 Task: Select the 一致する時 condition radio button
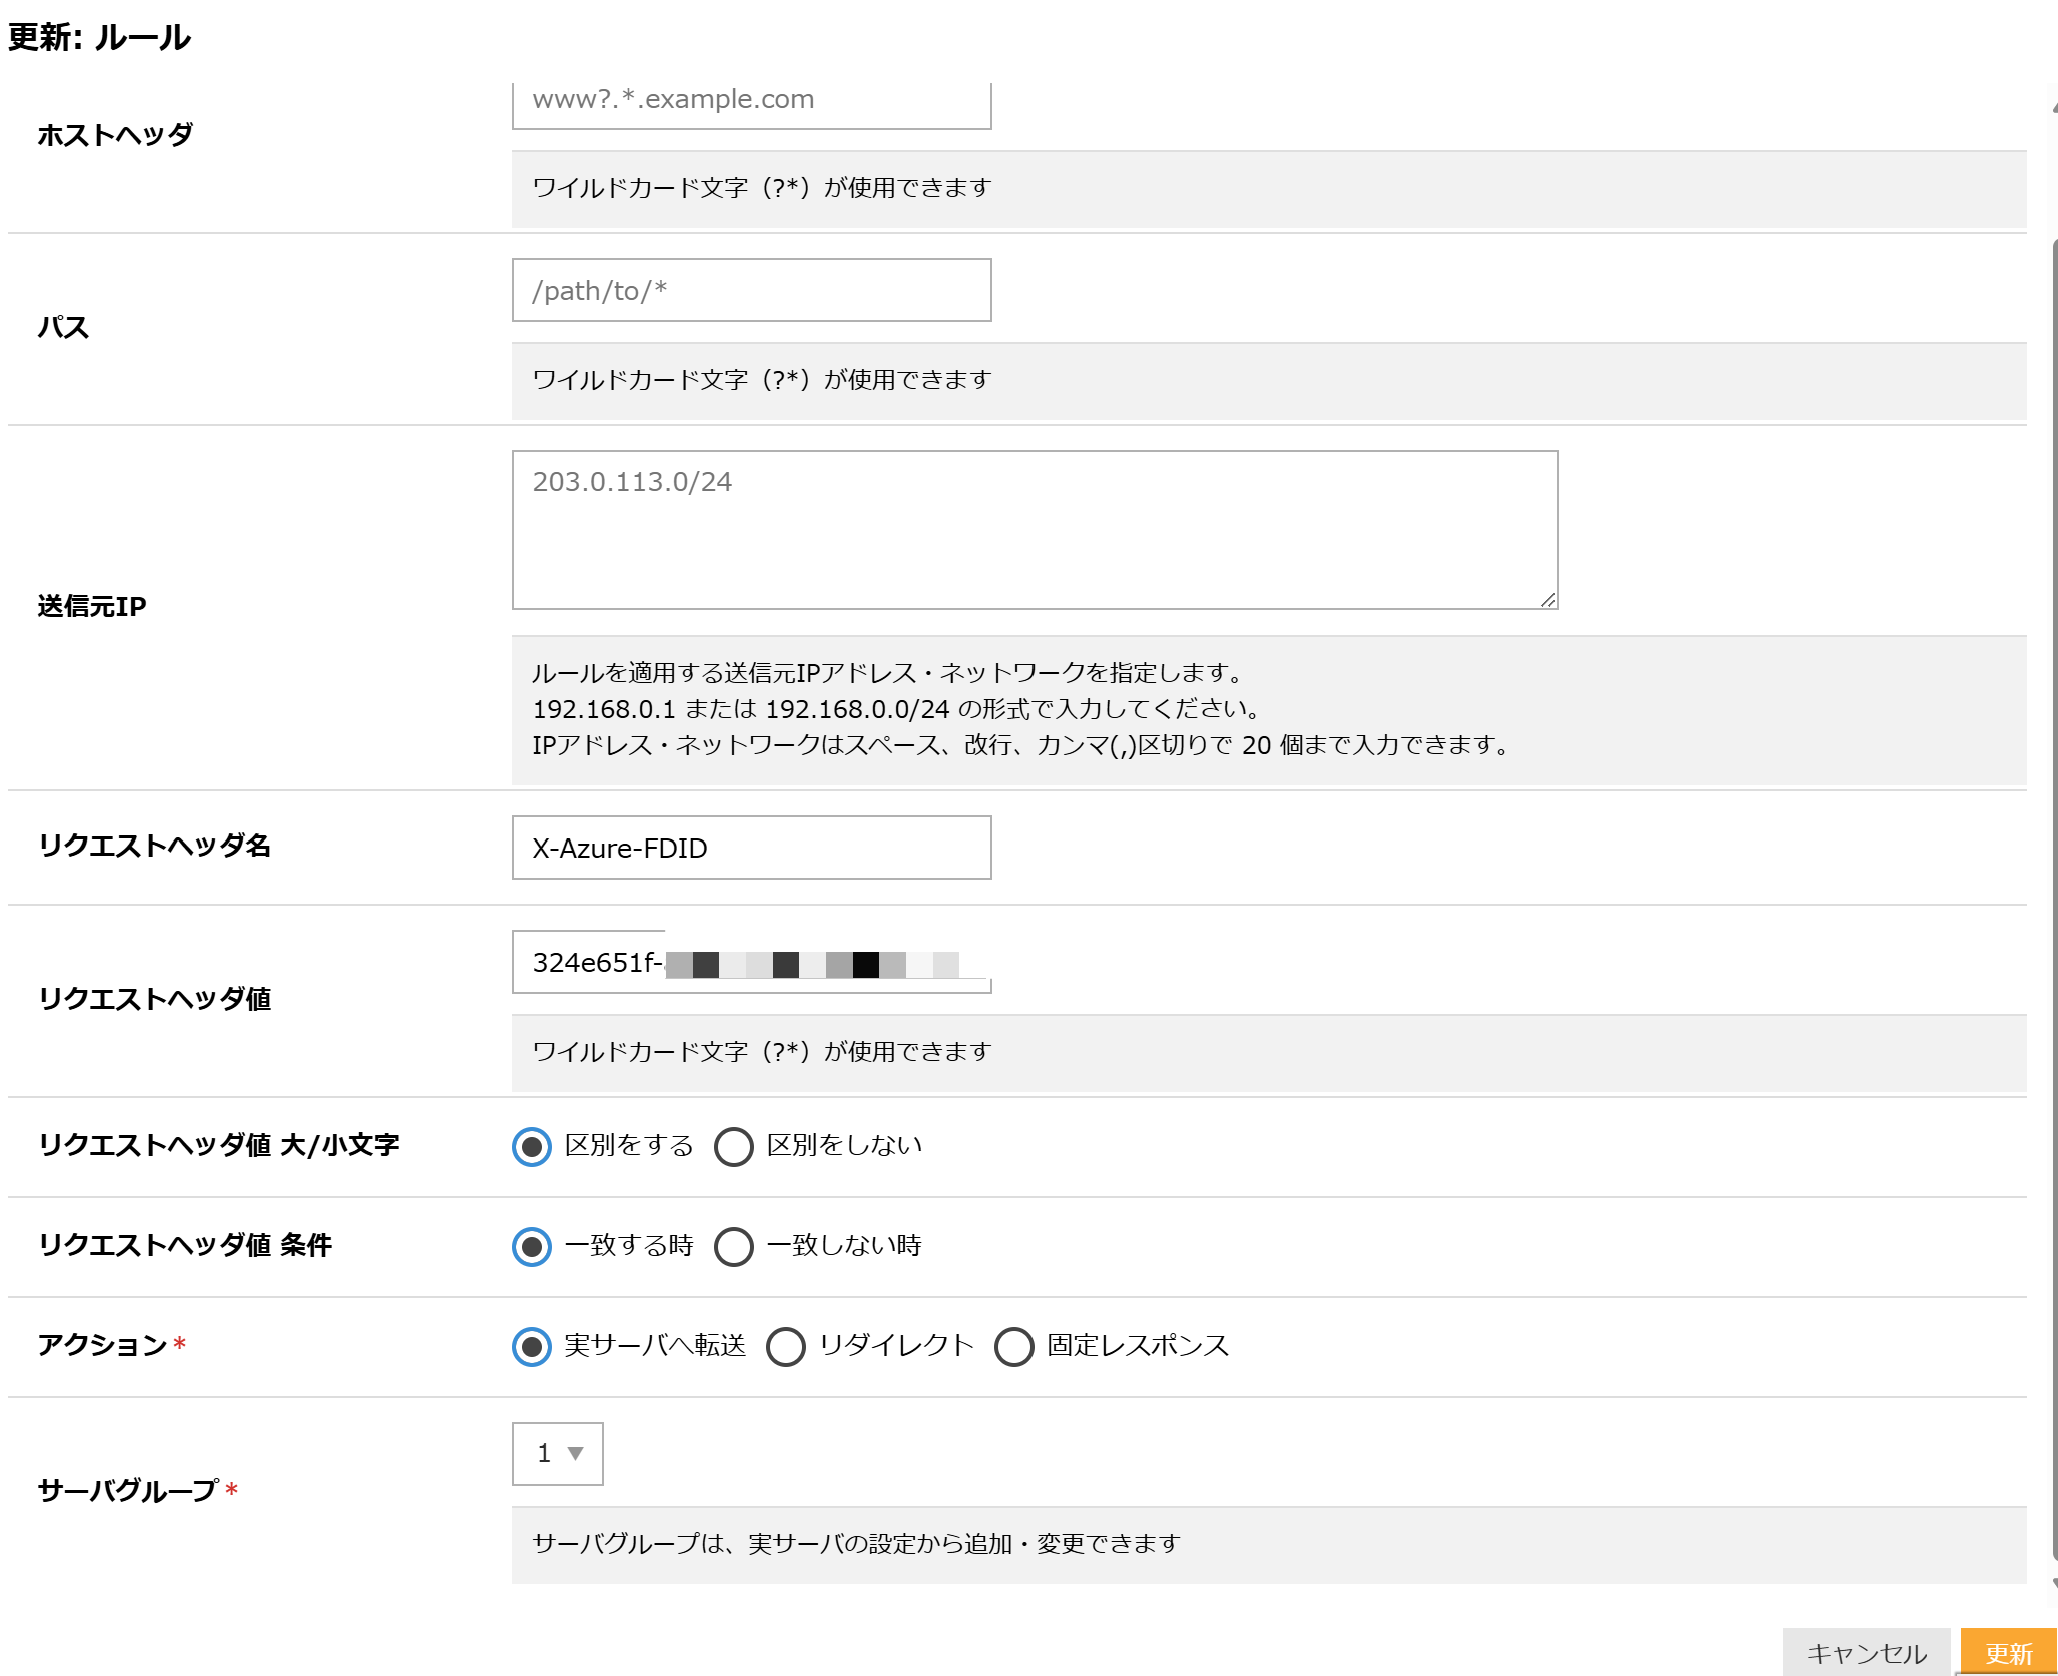coord(532,1246)
